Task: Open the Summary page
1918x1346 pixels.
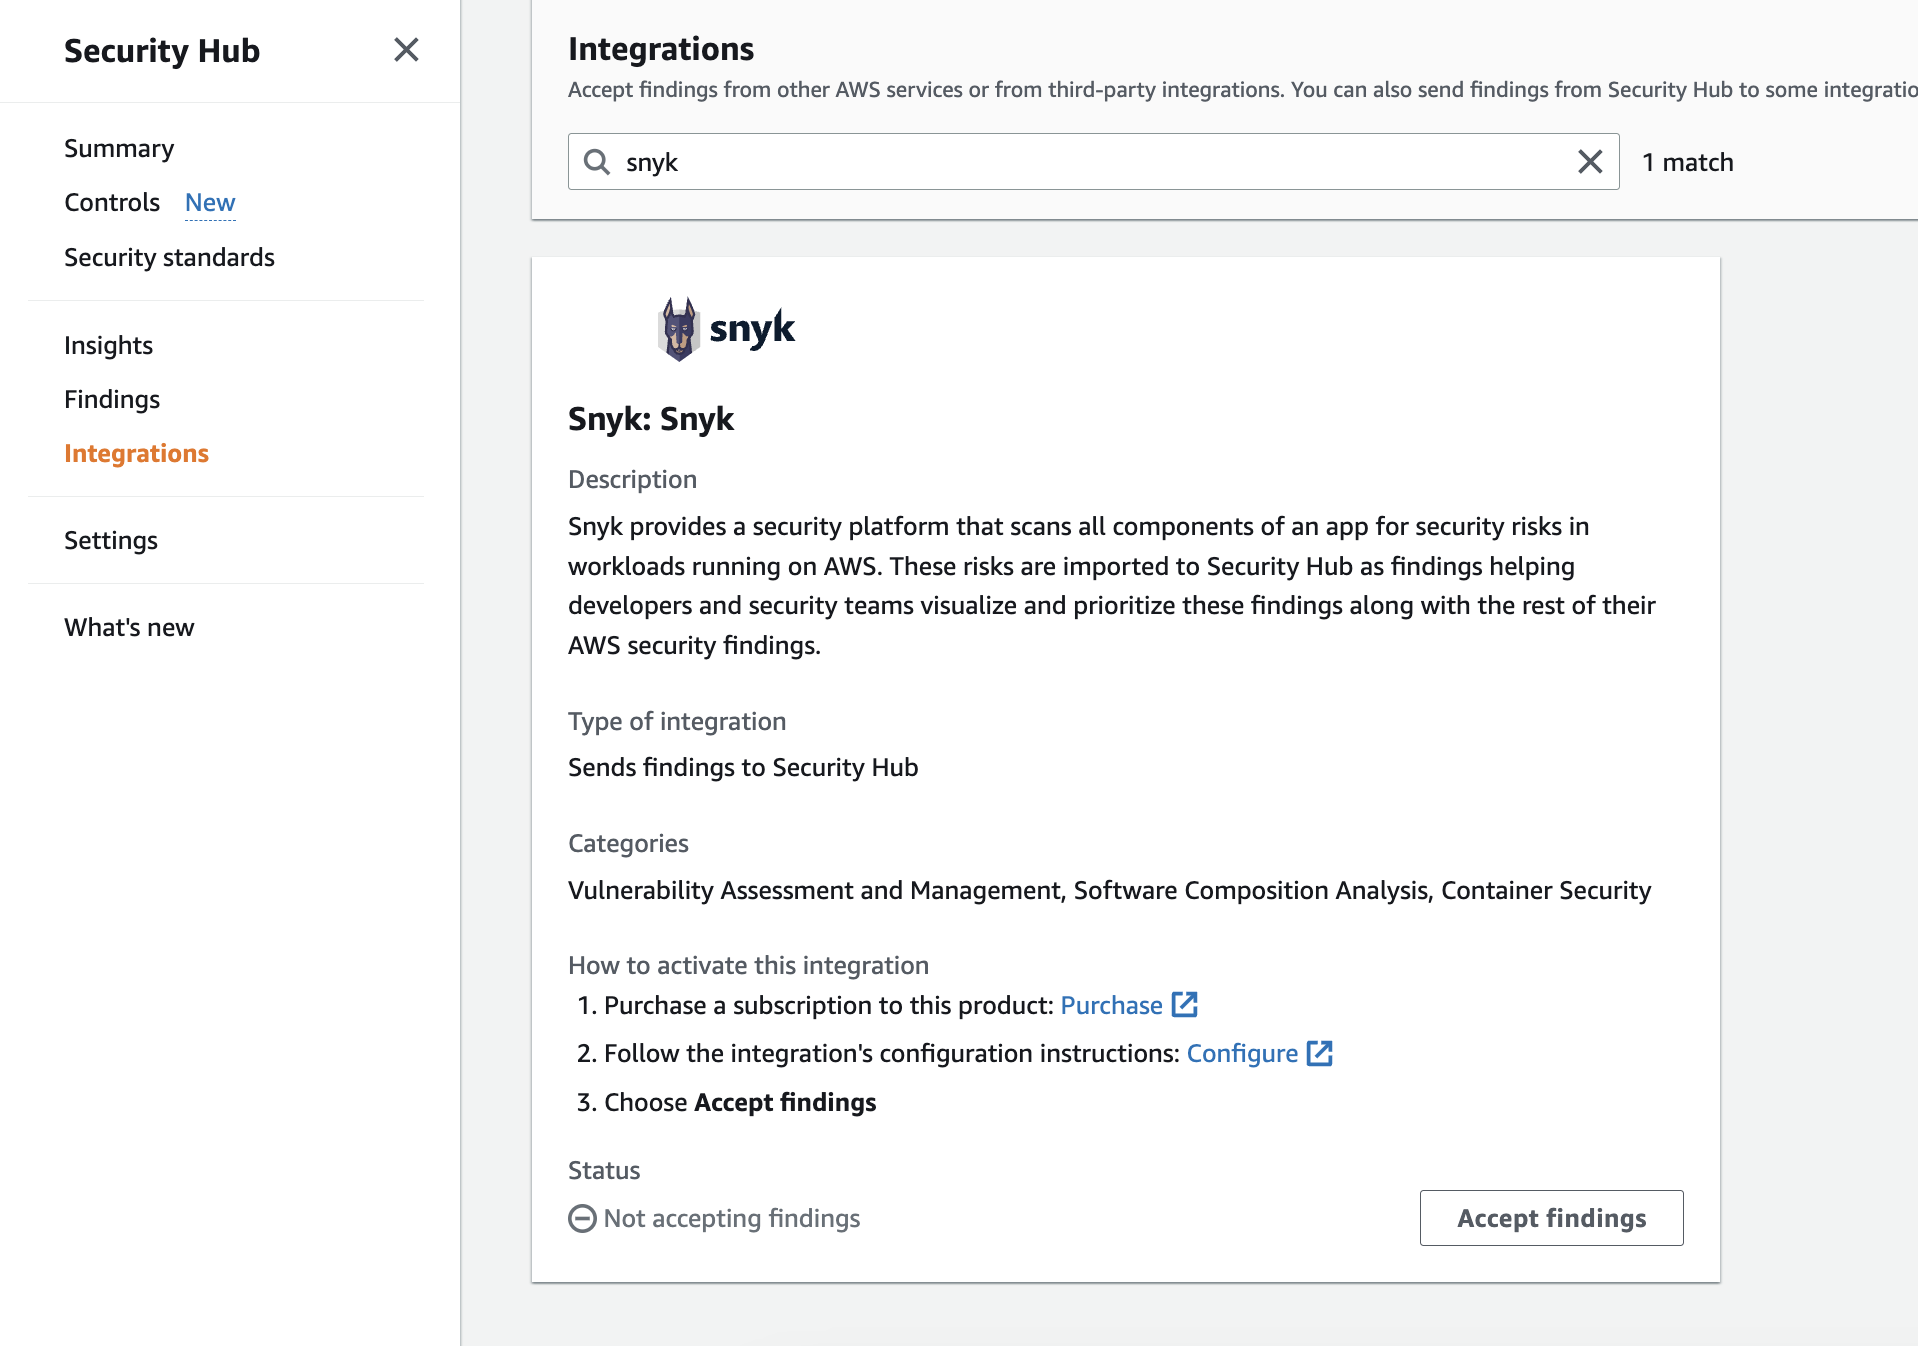Action: coord(119,148)
